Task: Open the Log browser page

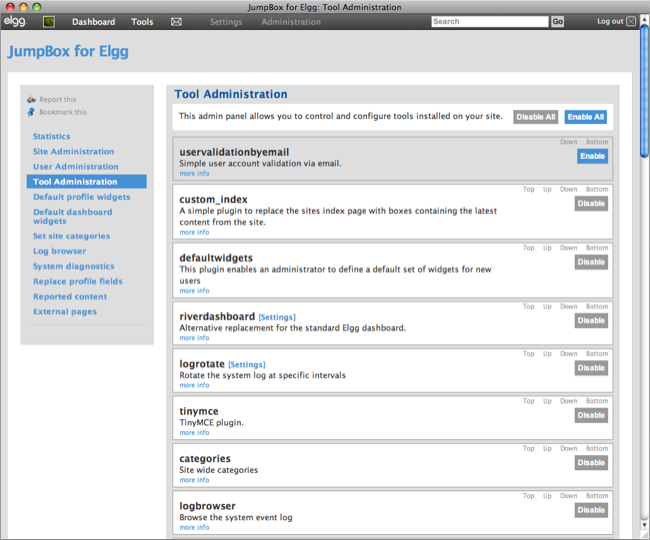Action: [60, 251]
